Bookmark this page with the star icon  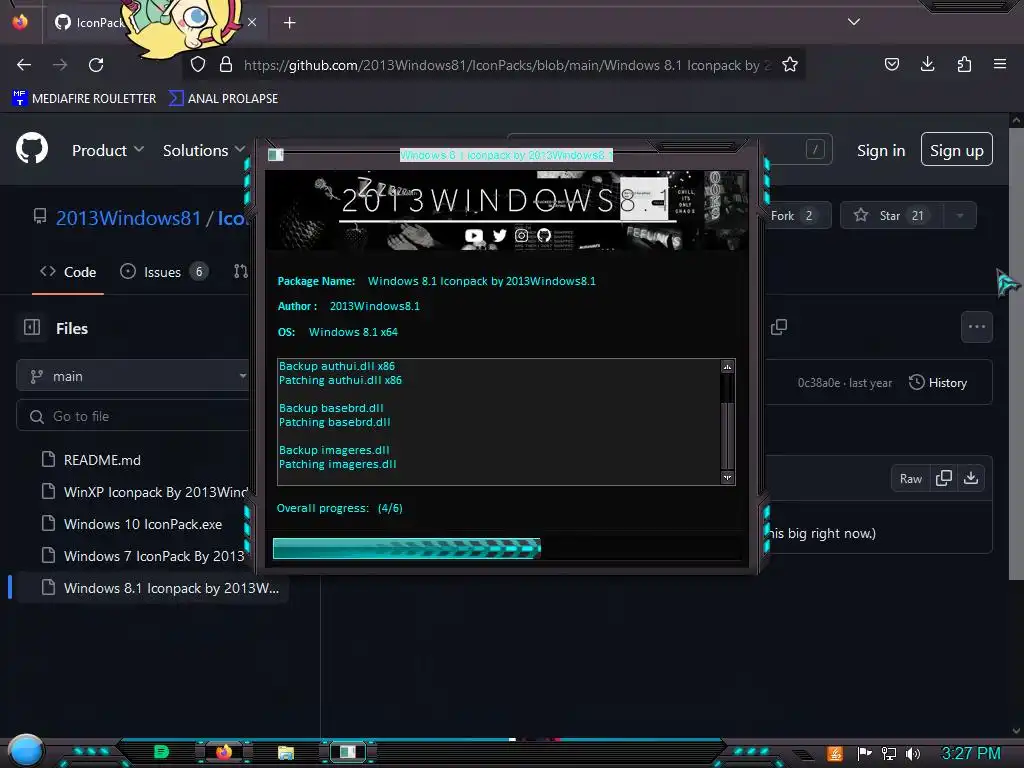(x=790, y=65)
